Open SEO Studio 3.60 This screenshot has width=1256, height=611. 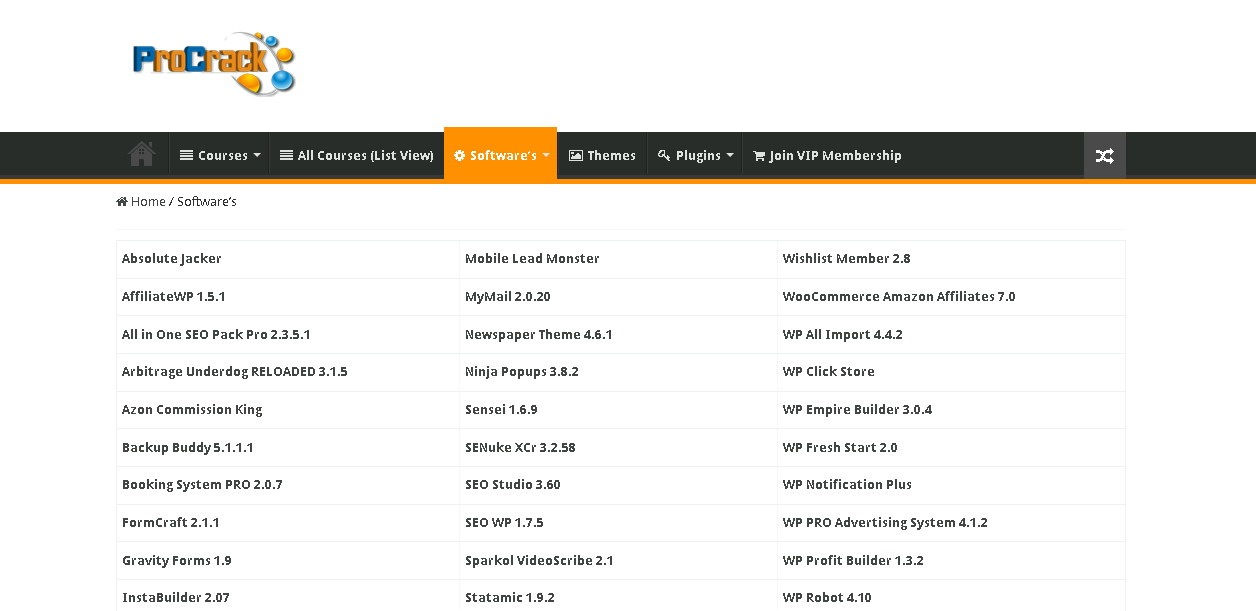click(513, 485)
